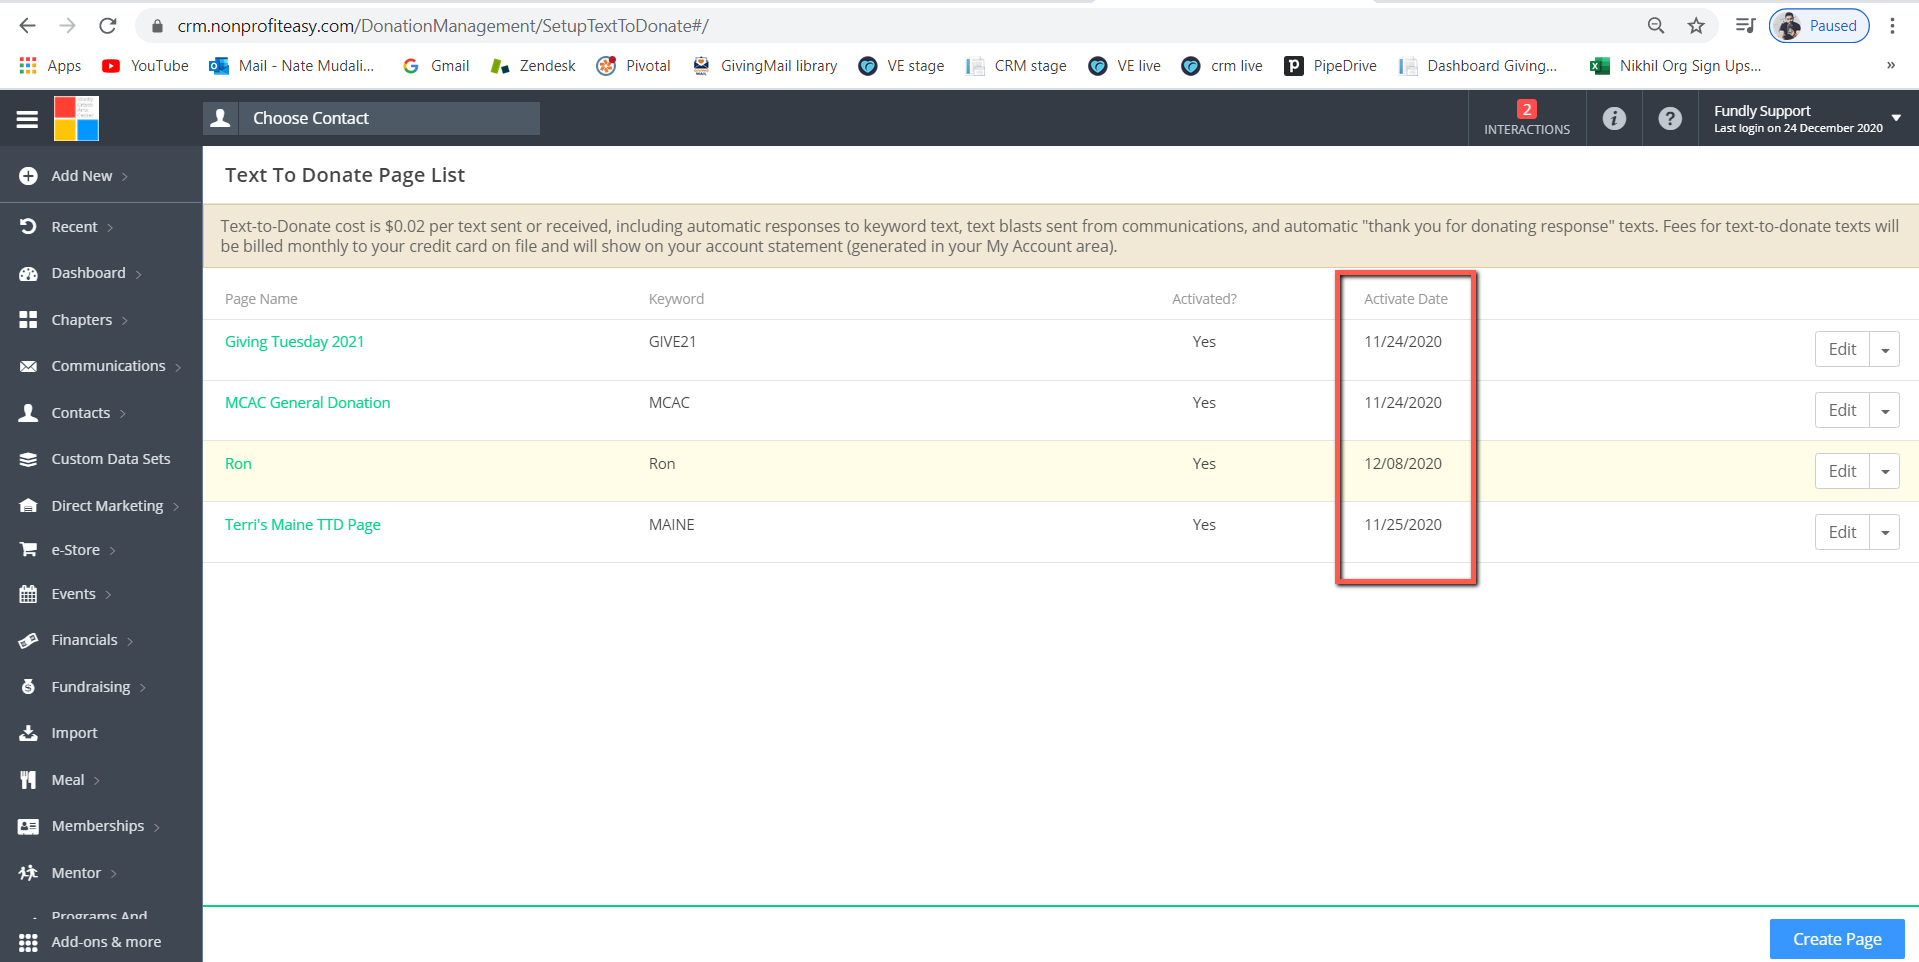Click the Create Page button
The height and width of the screenshot is (962, 1919).
click(1837, 939)
